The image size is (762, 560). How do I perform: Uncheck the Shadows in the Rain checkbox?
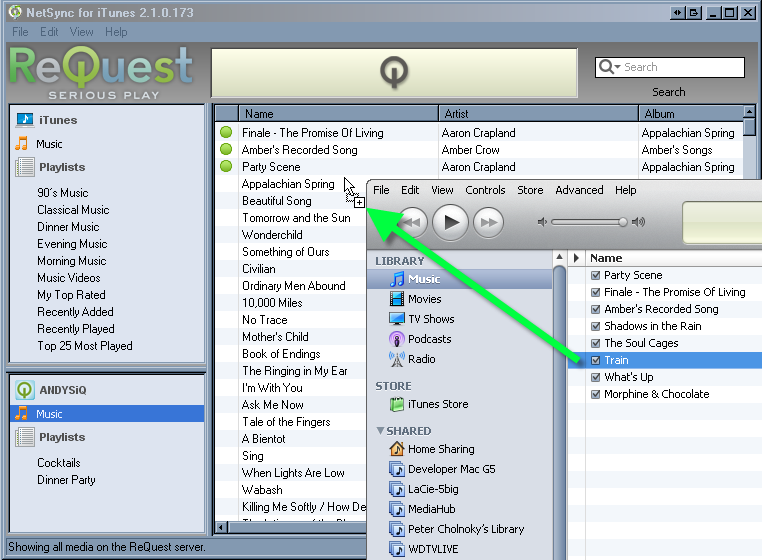tap(595, 326)
